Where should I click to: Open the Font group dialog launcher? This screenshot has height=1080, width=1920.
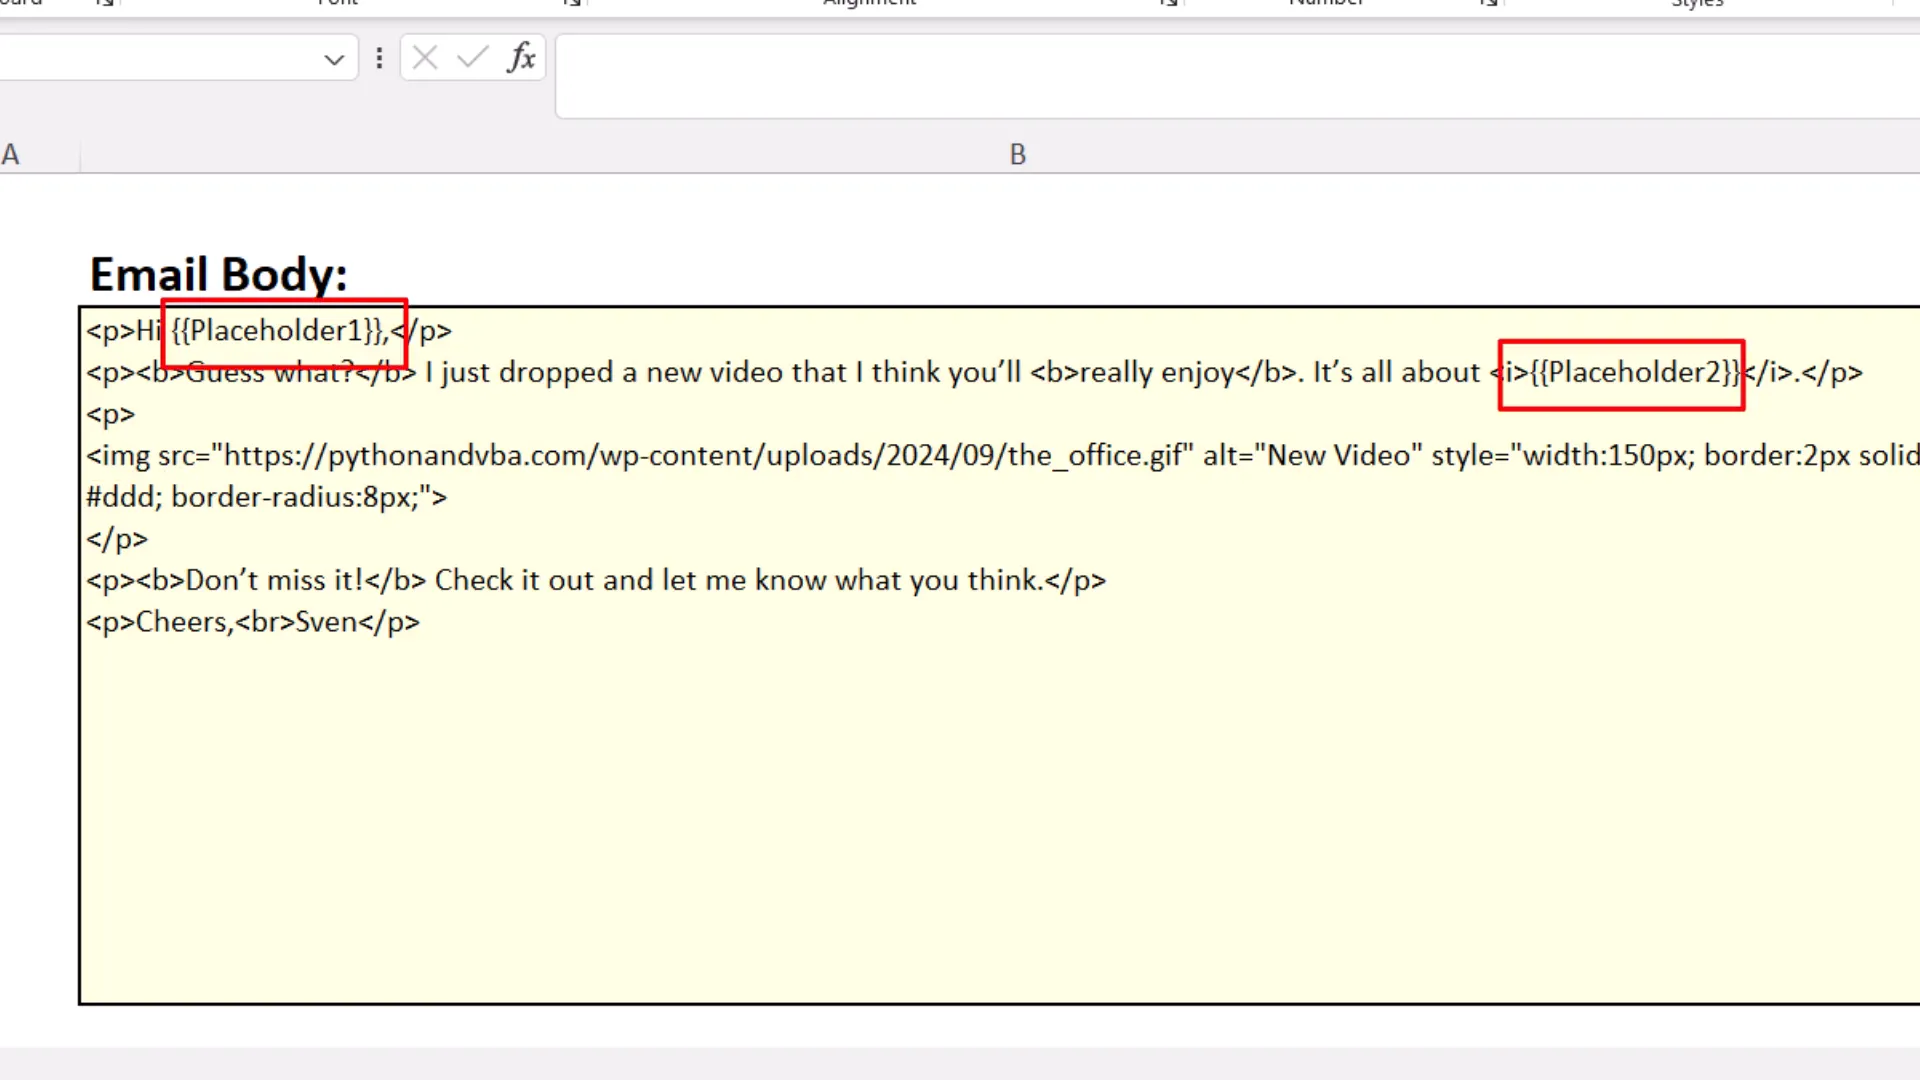tap(570, 5)
